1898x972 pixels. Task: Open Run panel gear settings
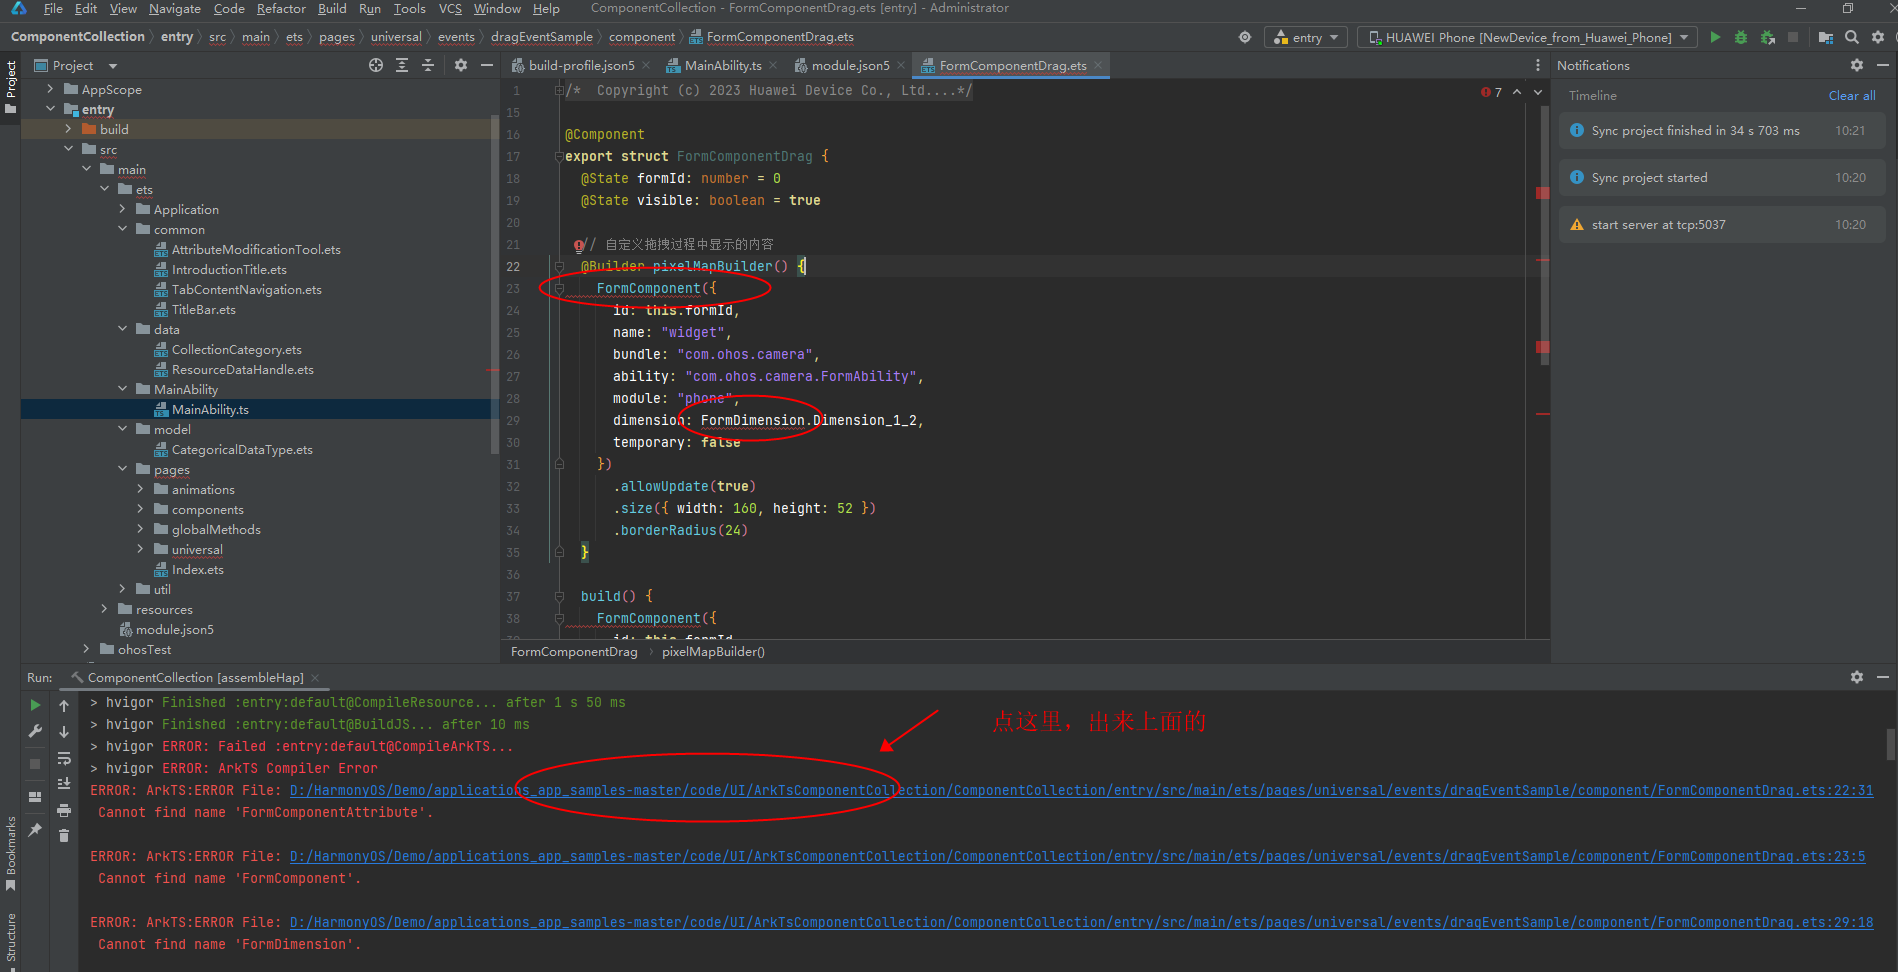1857,677
